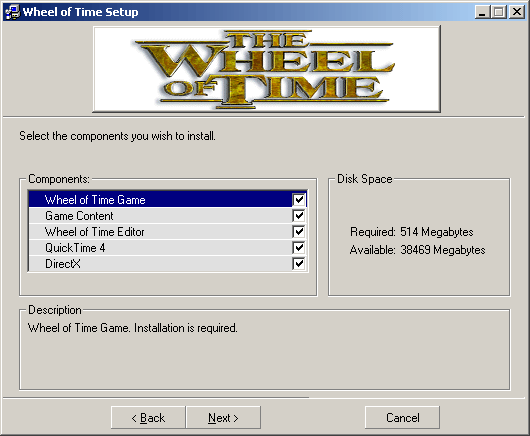Disable the QuickTime 4 component checkbox
The image size is (530, 436).
299,248
